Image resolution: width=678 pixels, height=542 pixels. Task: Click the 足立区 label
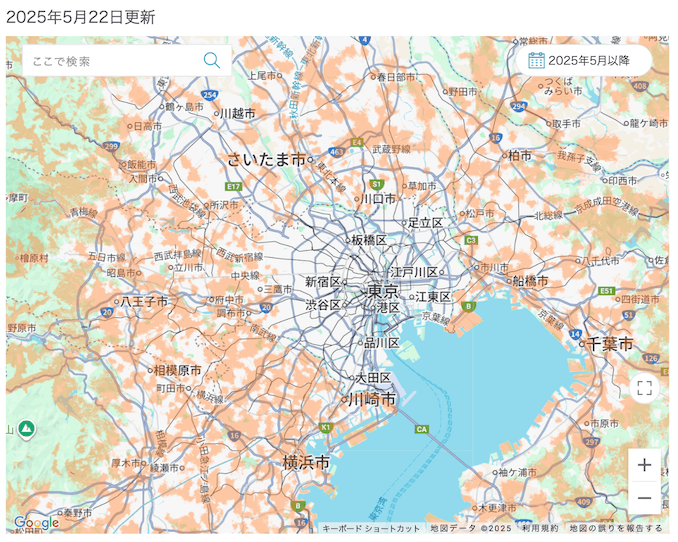426,223
